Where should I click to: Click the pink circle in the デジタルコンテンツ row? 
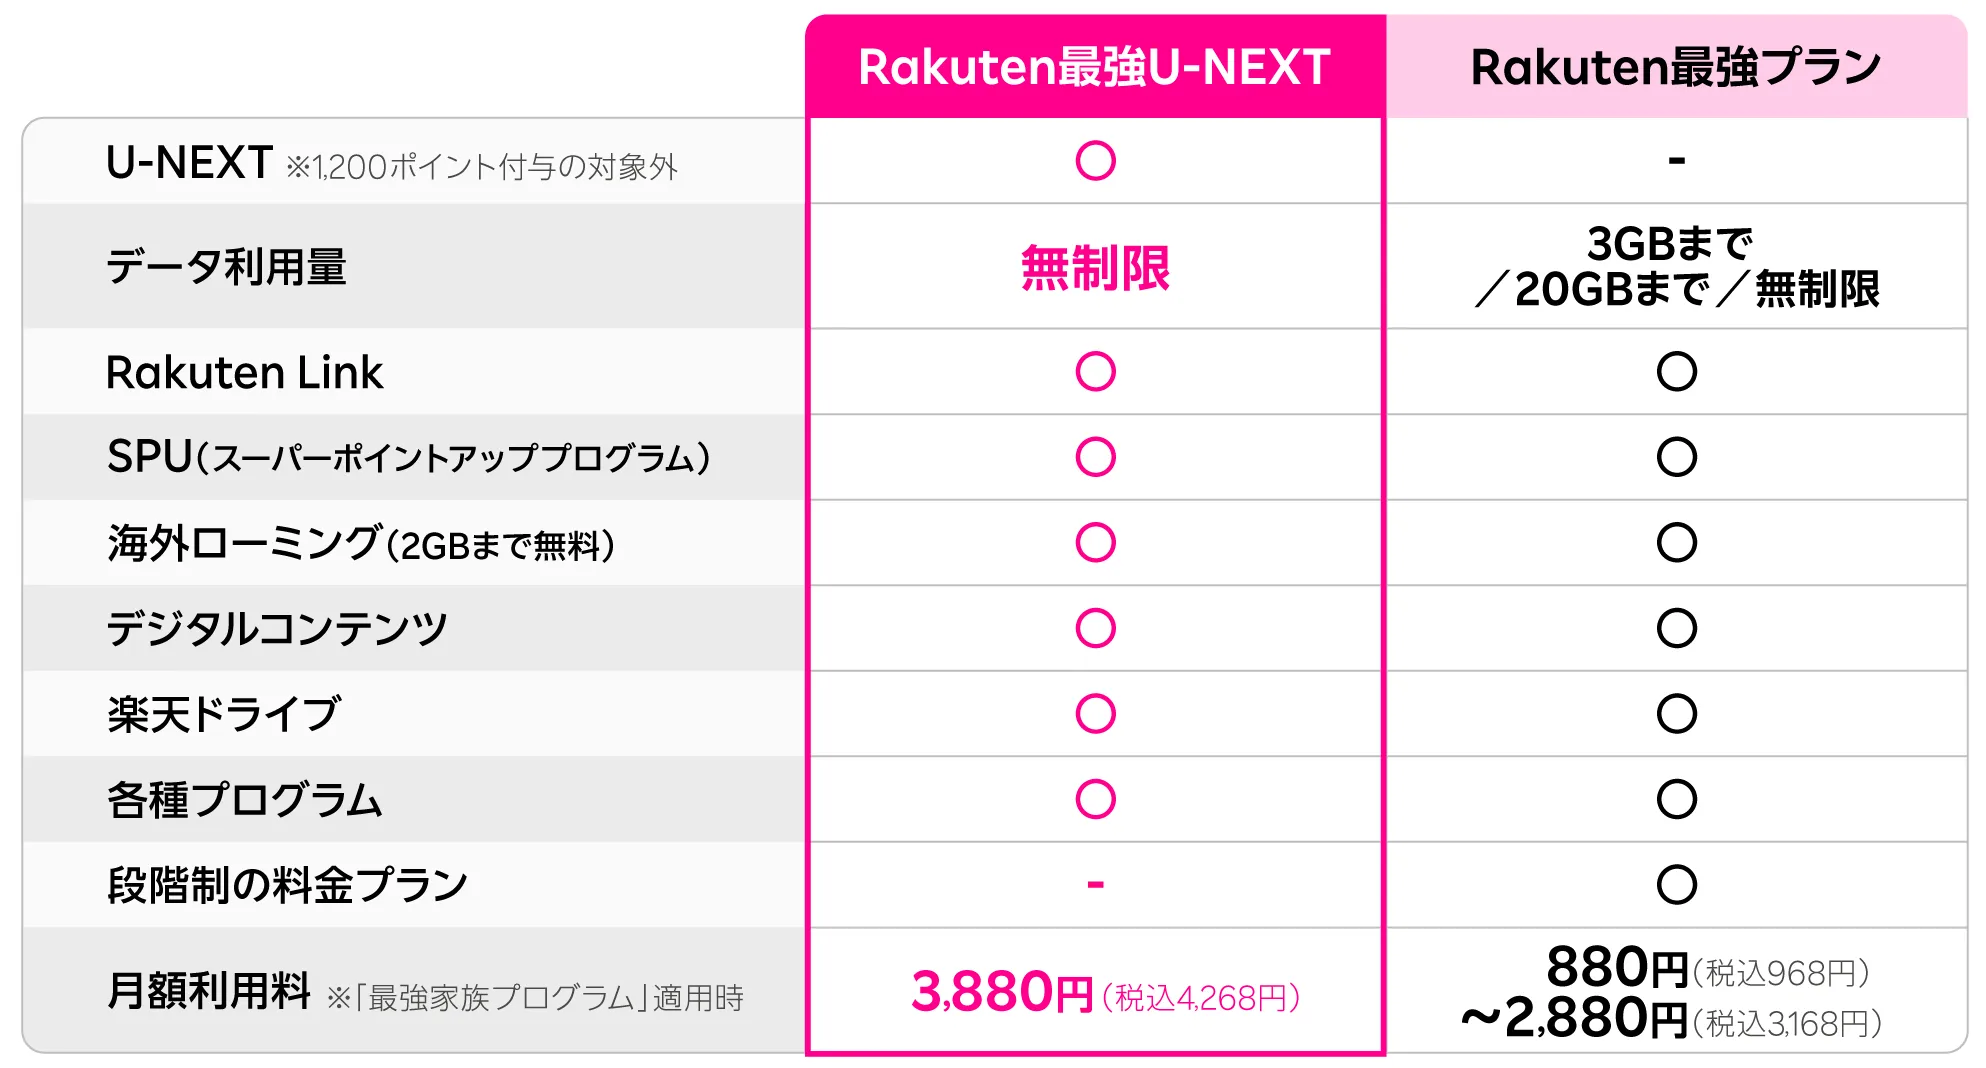[1095, 628]
